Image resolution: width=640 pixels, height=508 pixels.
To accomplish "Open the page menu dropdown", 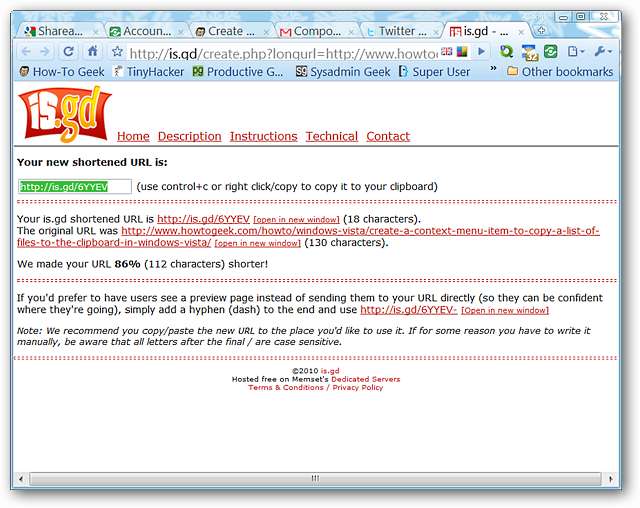I will [x=576, y=52].
